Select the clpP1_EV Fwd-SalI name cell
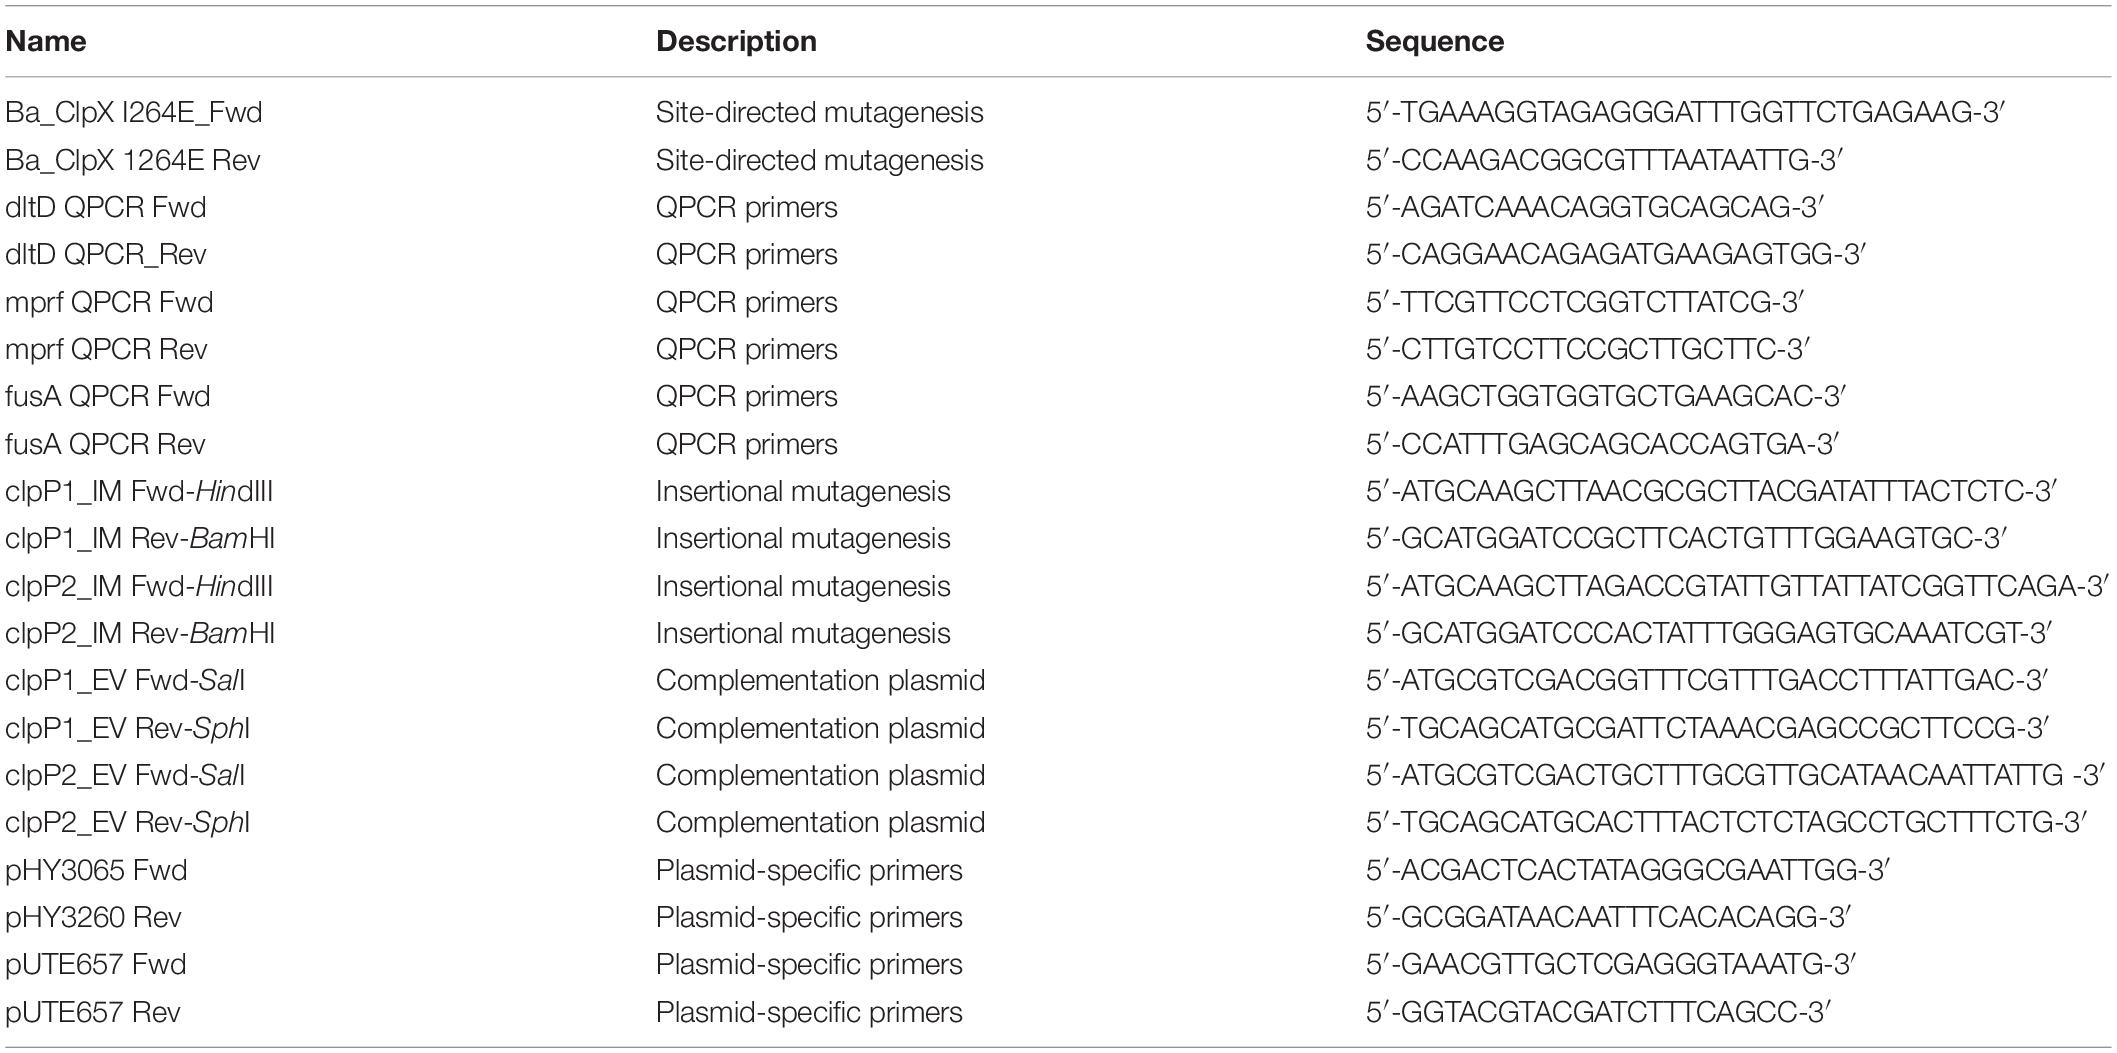The width and height of the screenshot is (2117, 1053). (x=125, y=680)
